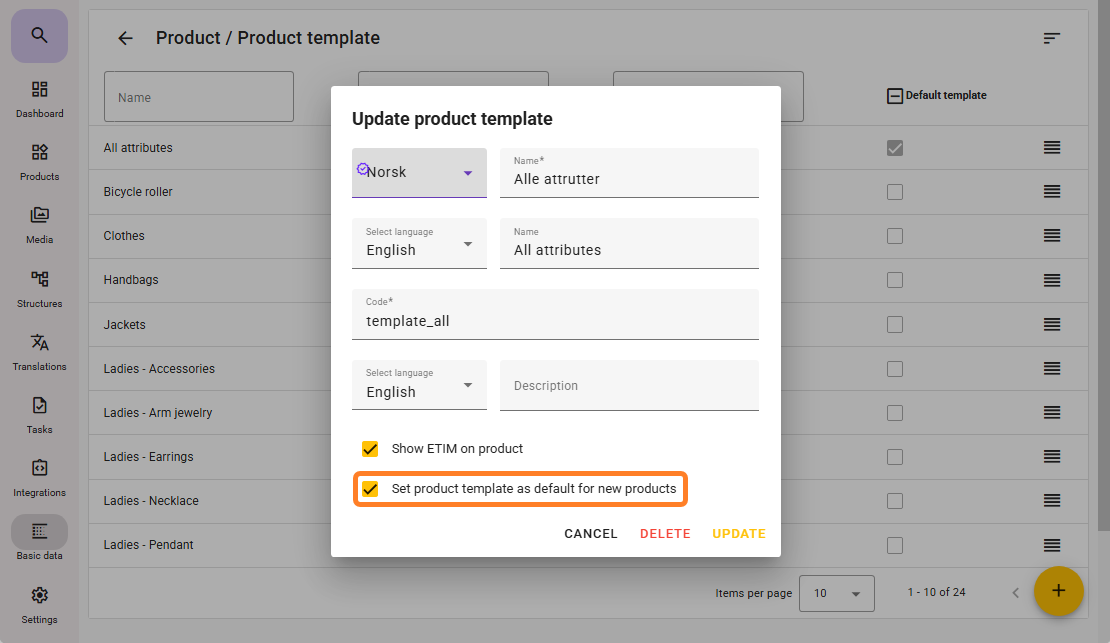Uncheck Show ETIM on product
Image resolution: width=1110 pixels, height=643 pixels.
pyautogui.click(x=371, y=449)
